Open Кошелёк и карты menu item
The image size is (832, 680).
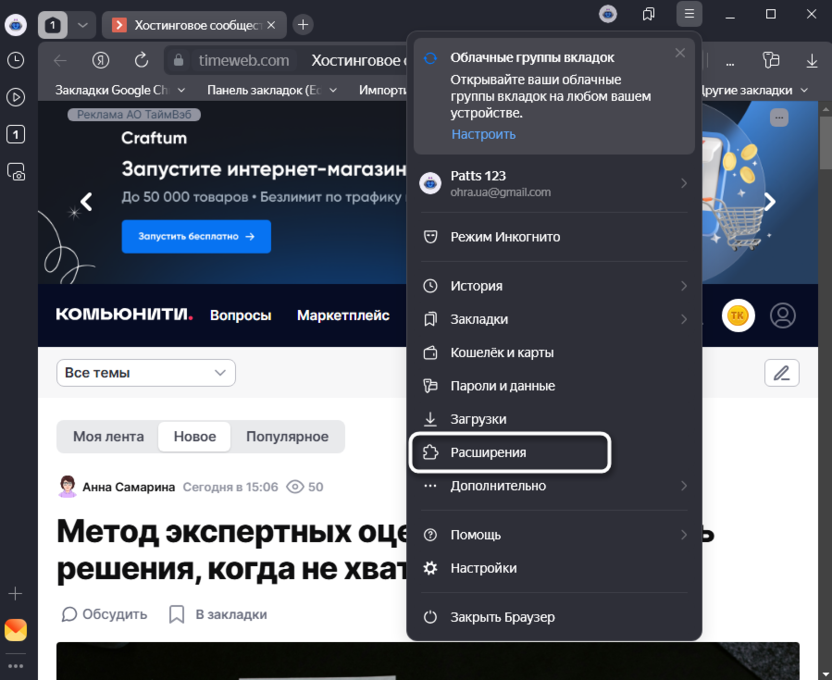[554, 353]
